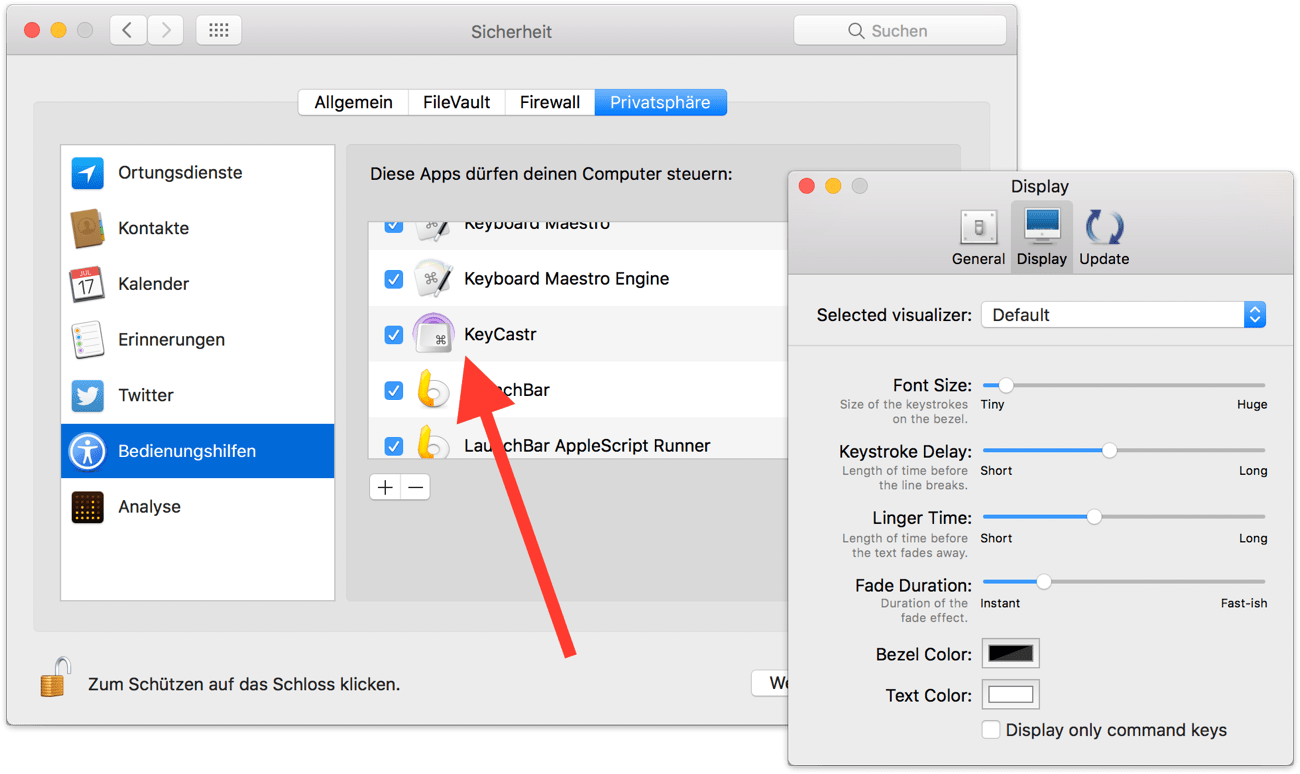Add an app with the plus button
Image resolution: width=1300 pixels, height=774 pixels.
click(x=385, y=487)
